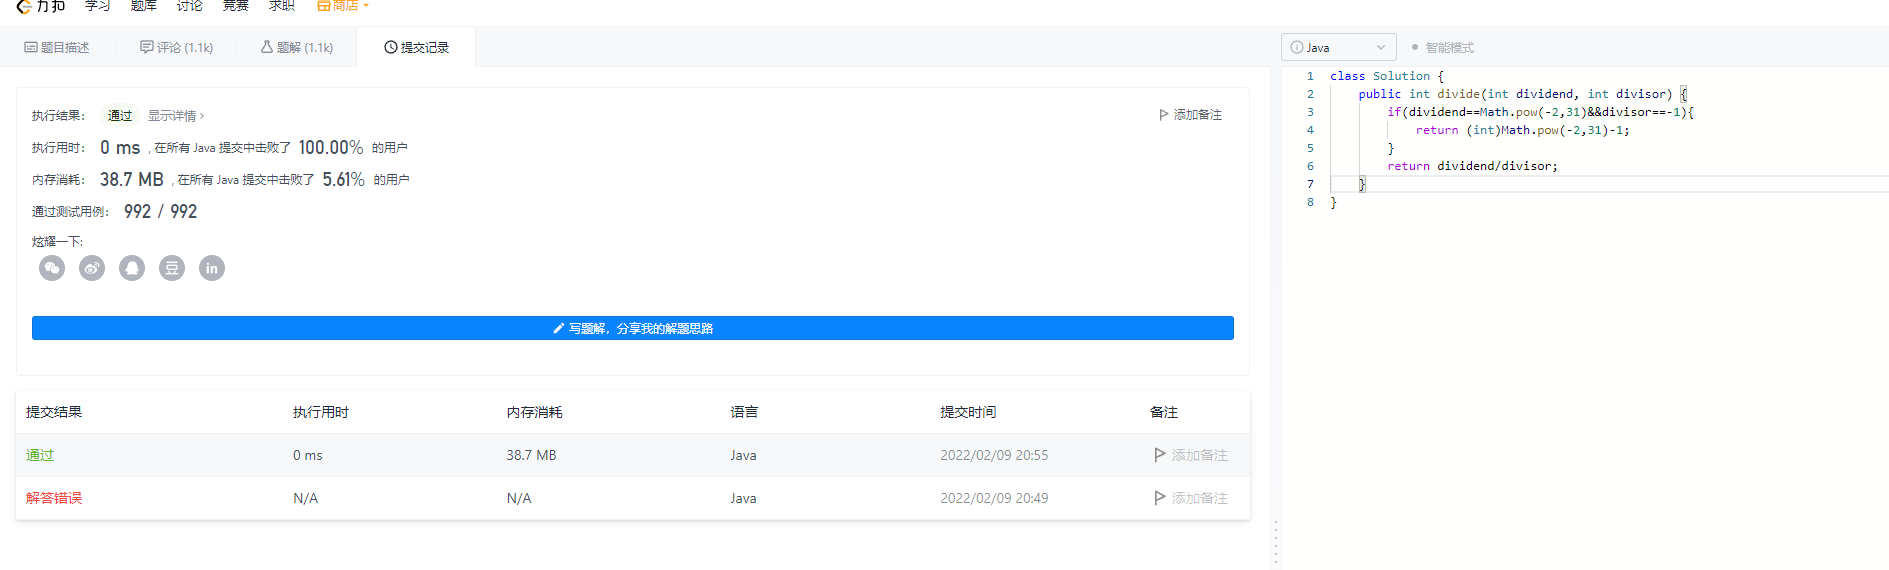Click 内存消耗 column header
1889x570 pixels.
[534, 412]
